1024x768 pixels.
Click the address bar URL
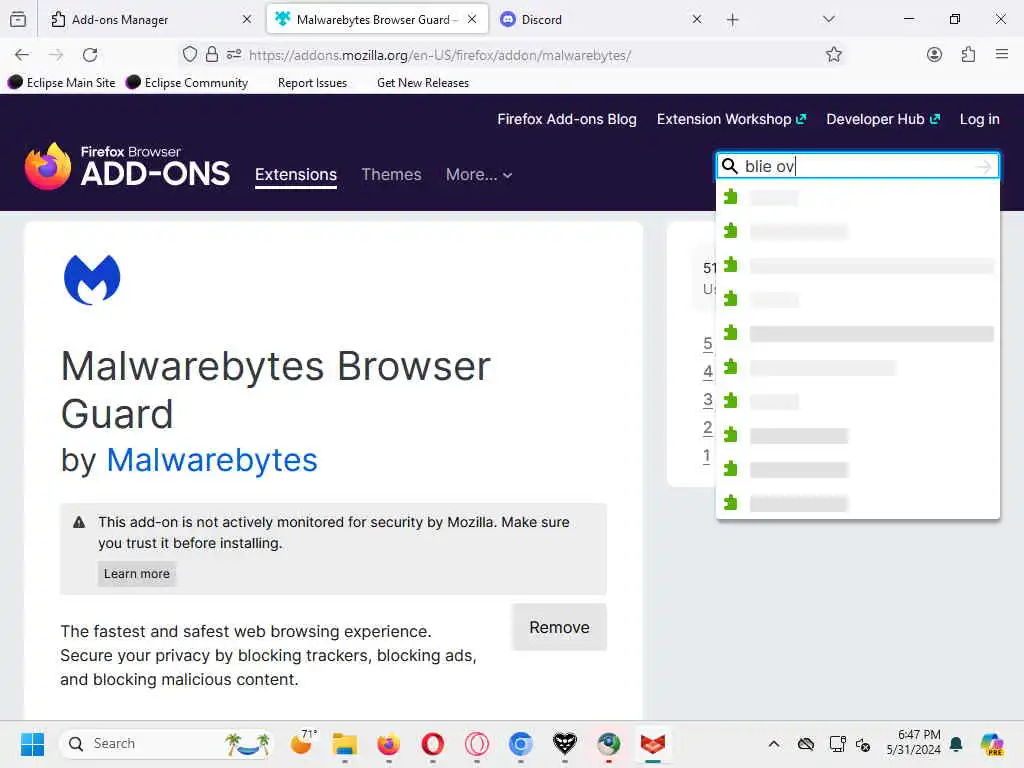point(440,56)
